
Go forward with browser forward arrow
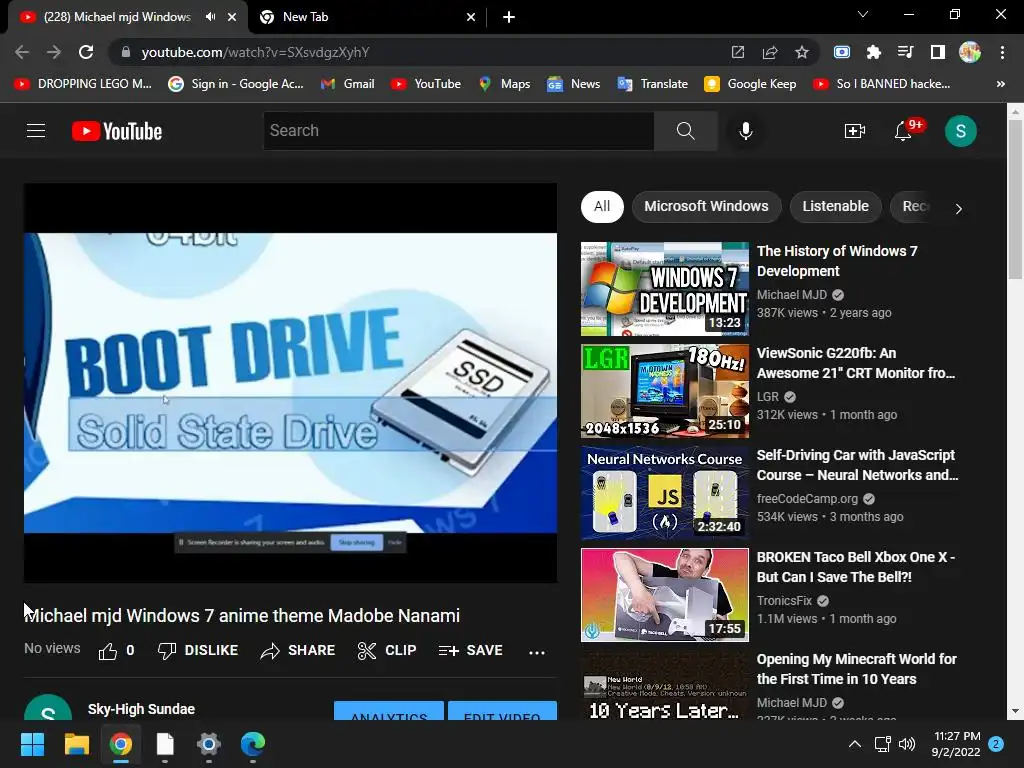54,52
